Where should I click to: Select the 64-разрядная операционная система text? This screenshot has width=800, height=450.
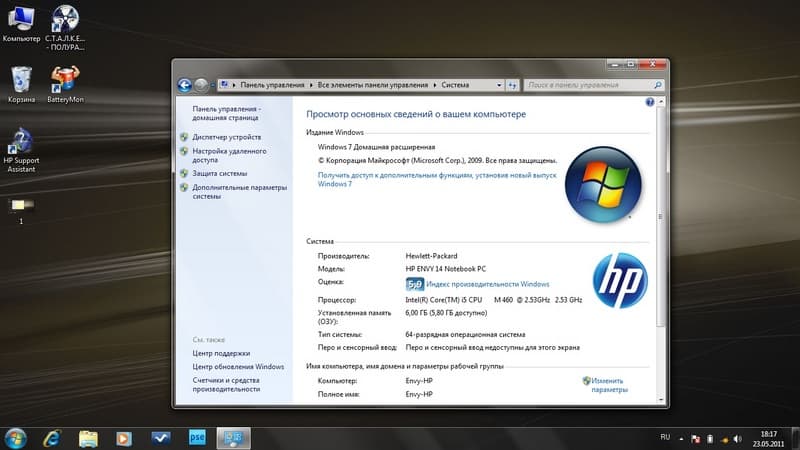pos(465,335)
